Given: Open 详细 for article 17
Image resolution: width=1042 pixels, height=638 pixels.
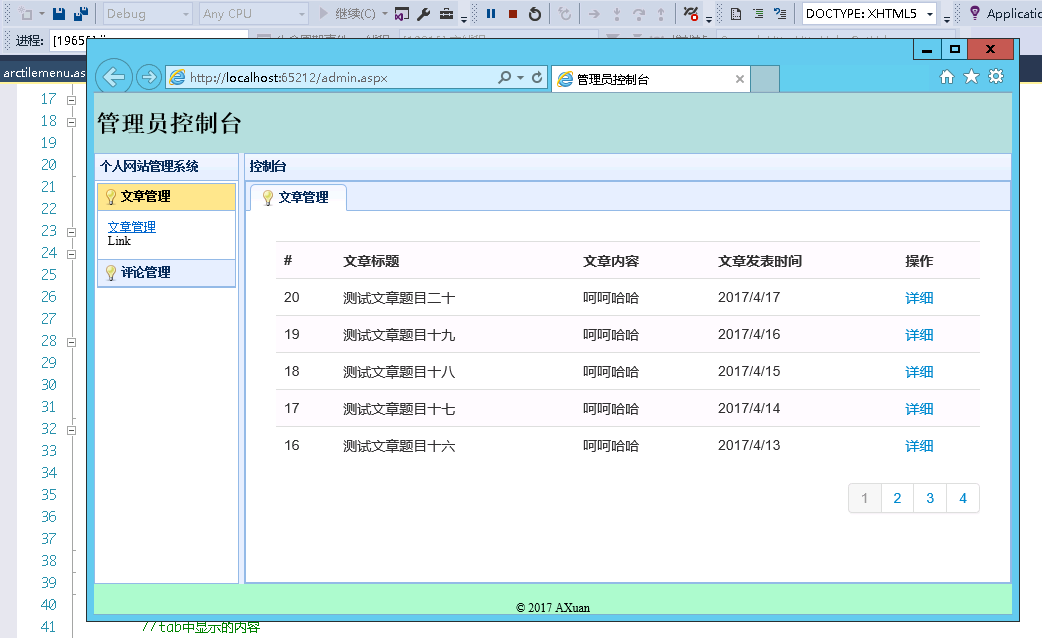Looking at the screenshot, I should (x=919, y=409).
